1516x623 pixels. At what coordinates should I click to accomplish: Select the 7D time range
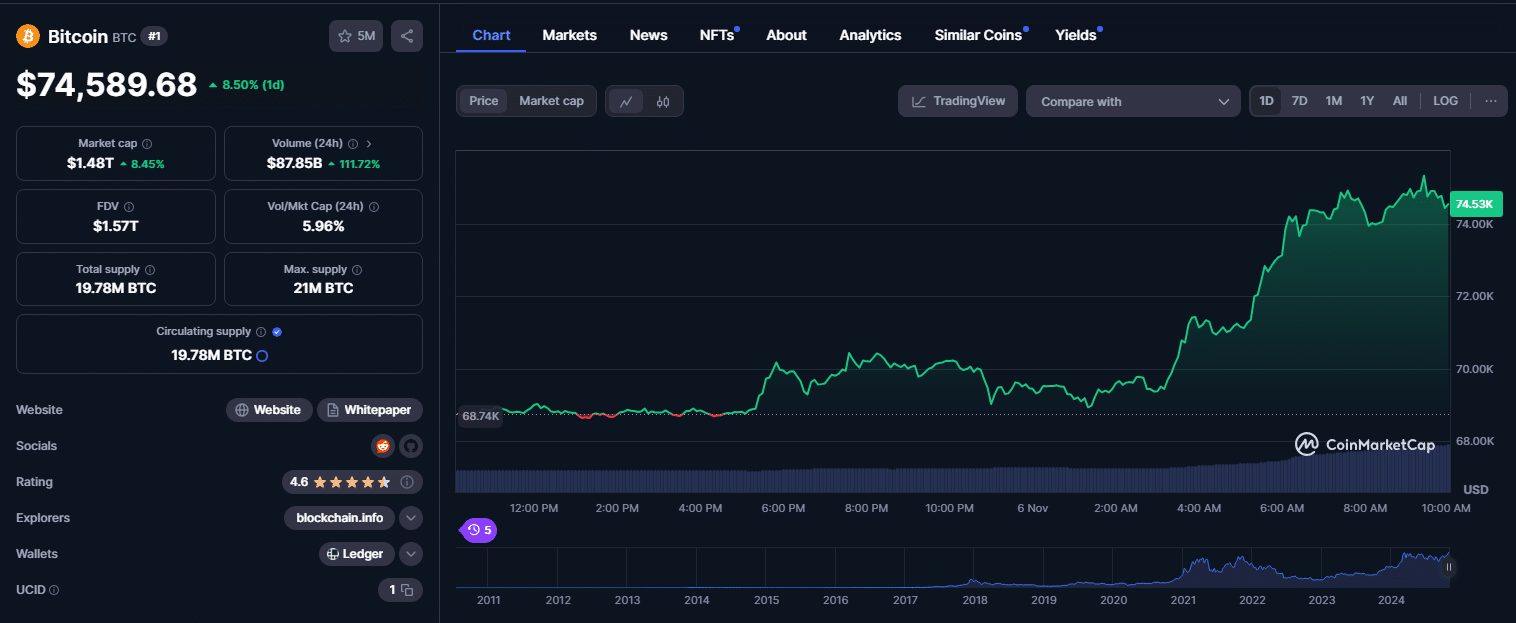click(1299, 101)
